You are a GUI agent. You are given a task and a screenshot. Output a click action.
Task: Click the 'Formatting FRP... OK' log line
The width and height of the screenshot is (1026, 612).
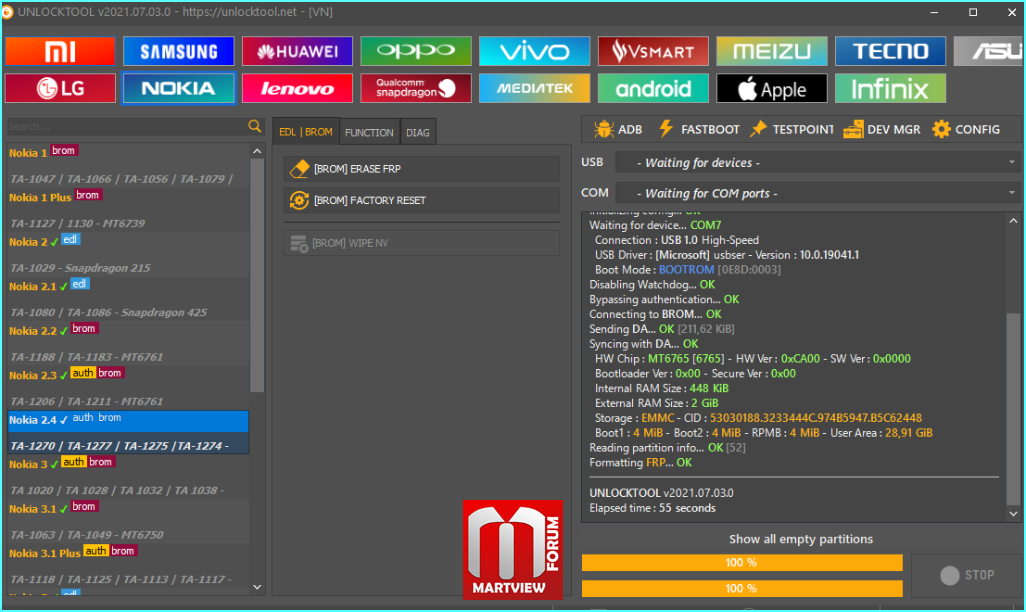(x=641, y=463)
